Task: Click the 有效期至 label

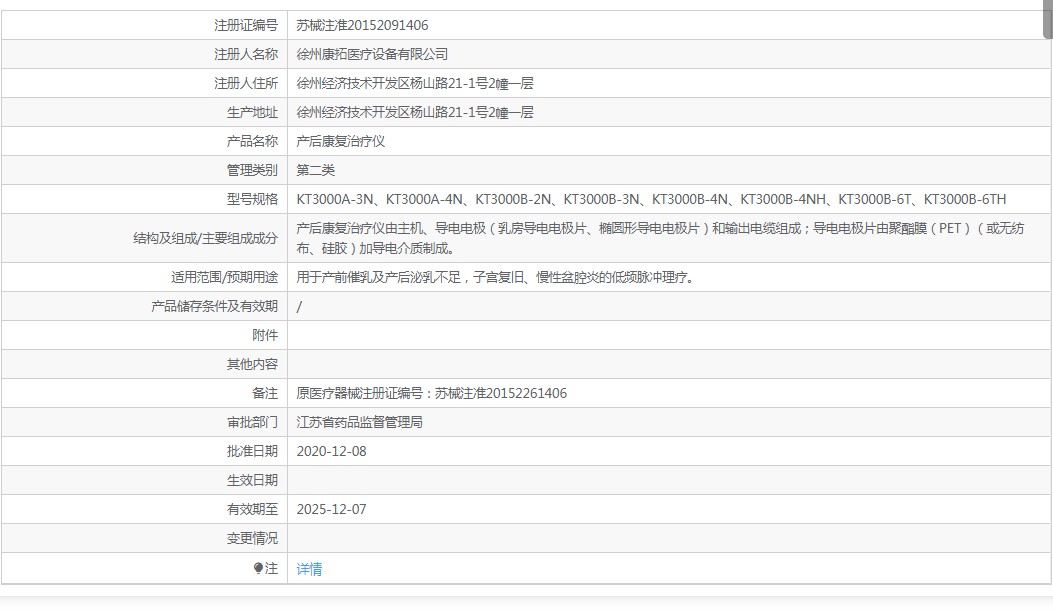Action: (x=253, y=509)
